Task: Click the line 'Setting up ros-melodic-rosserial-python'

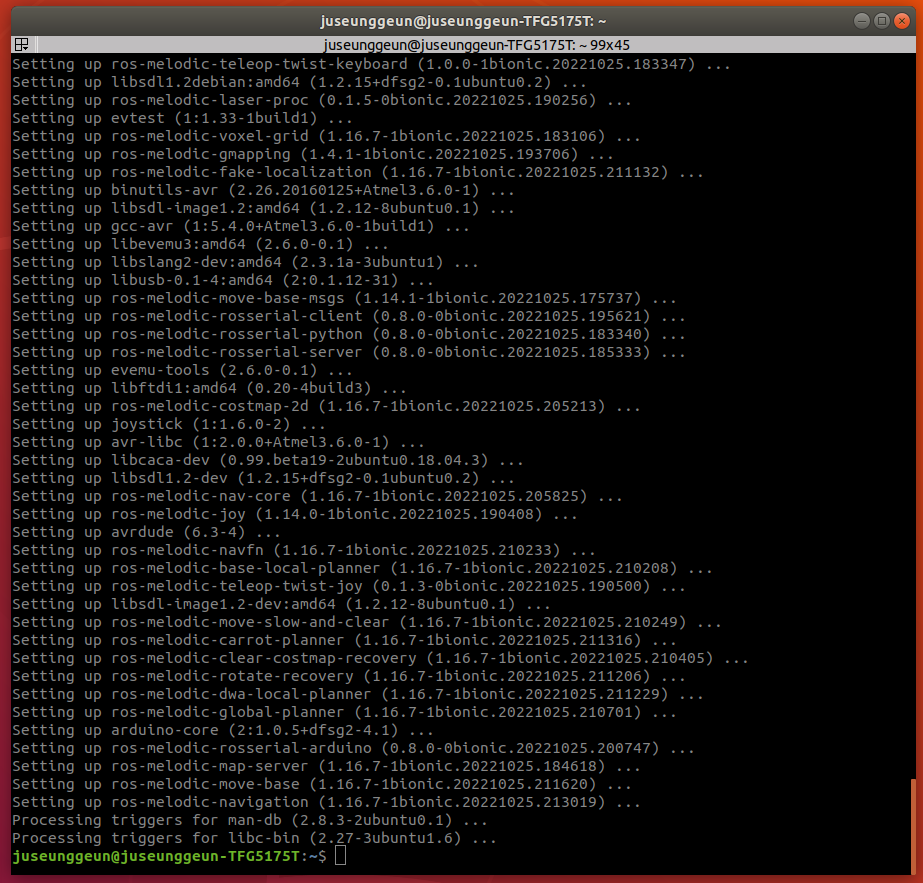Action: pos(348,334)
